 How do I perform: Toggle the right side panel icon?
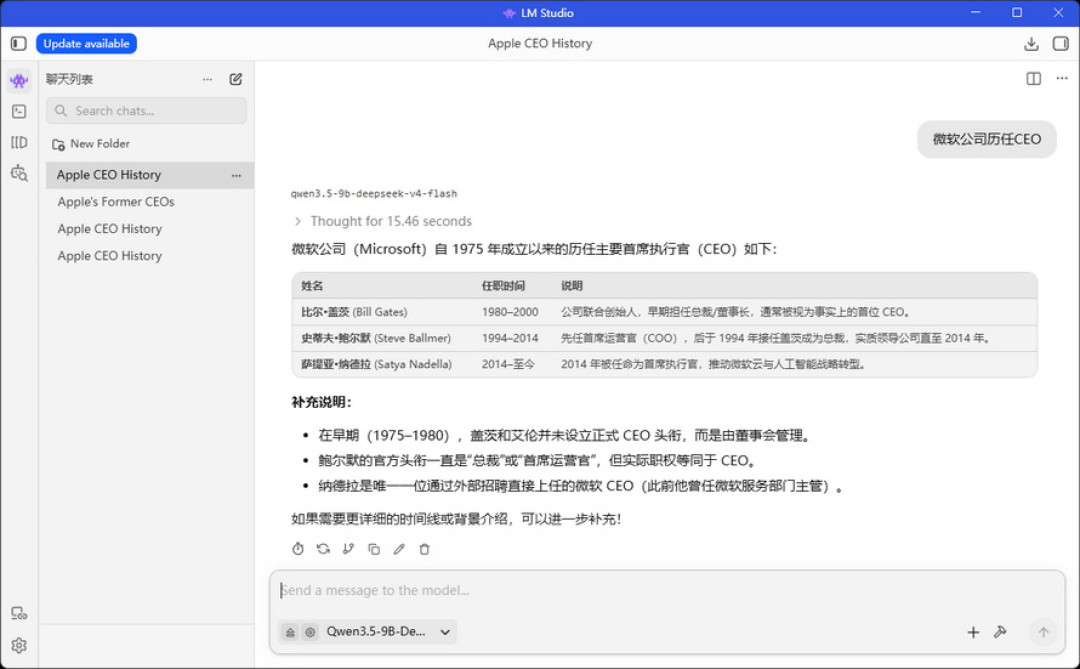1061,43
